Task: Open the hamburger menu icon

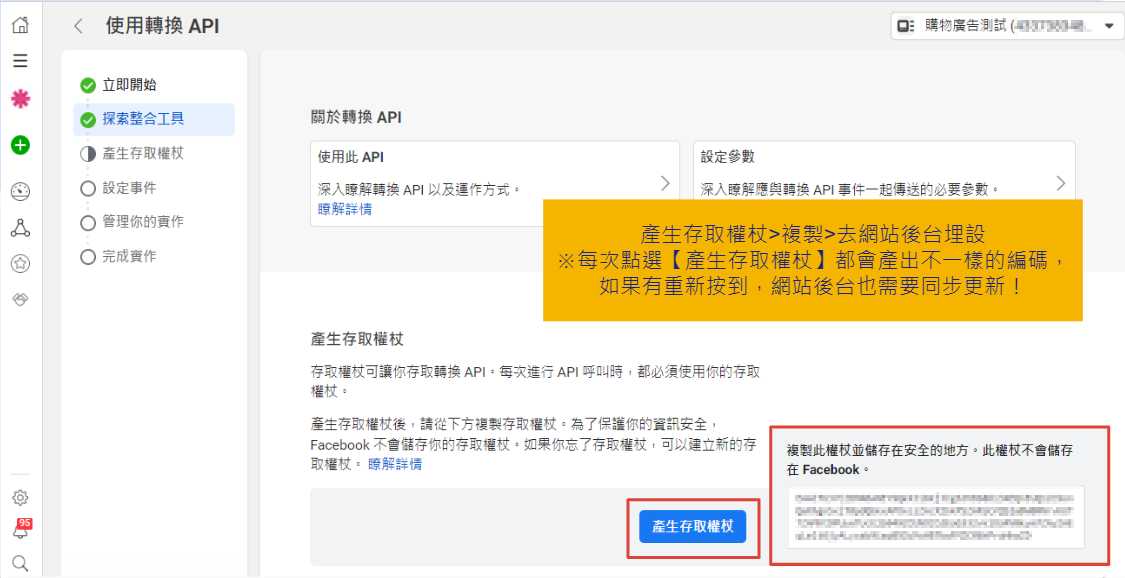Action: [x=20, y=61]
